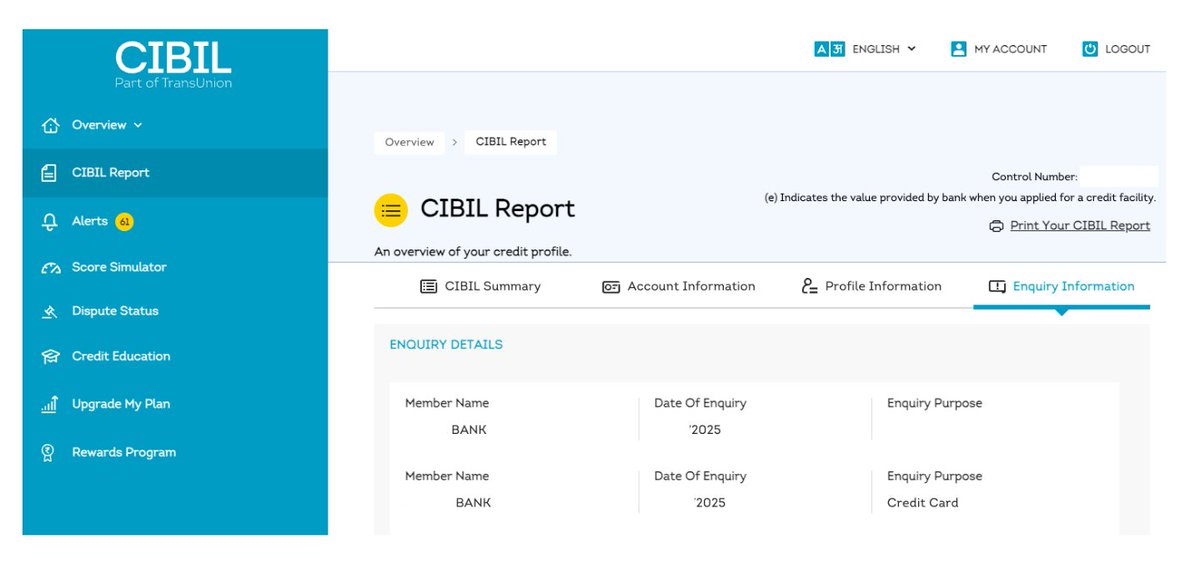Click the Alerts bell icon

pyautogui.click(x=49, y=222)
